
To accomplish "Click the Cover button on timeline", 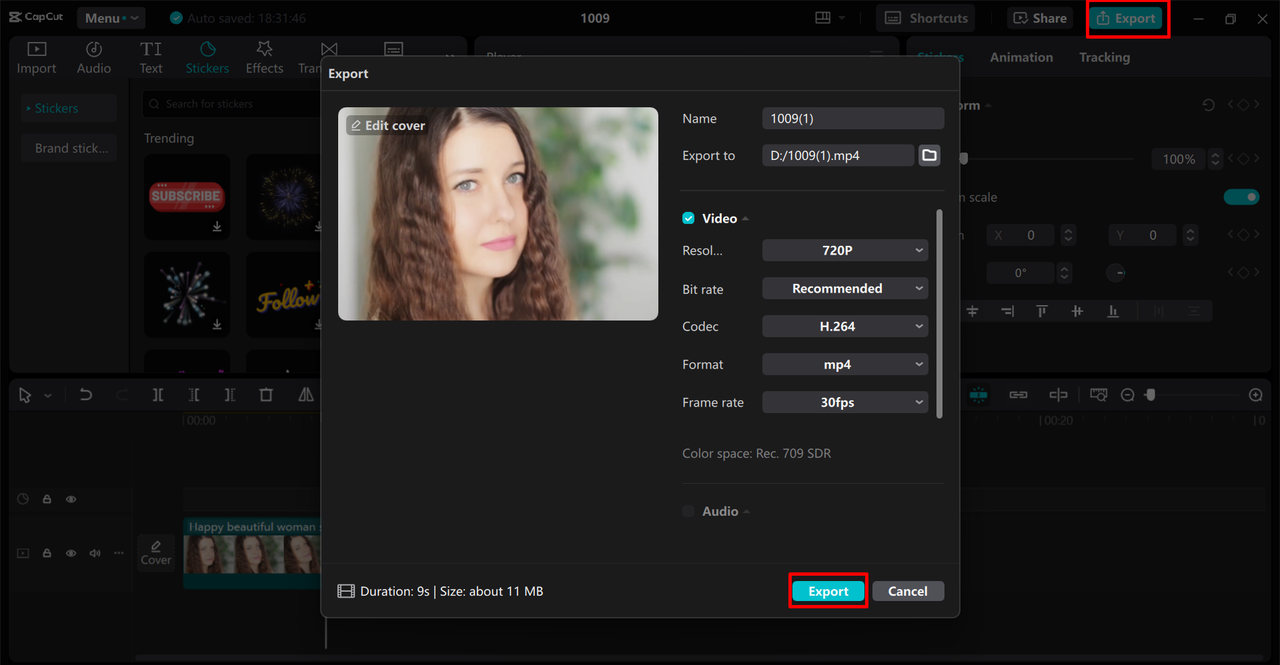I will (x=156, y=552).
